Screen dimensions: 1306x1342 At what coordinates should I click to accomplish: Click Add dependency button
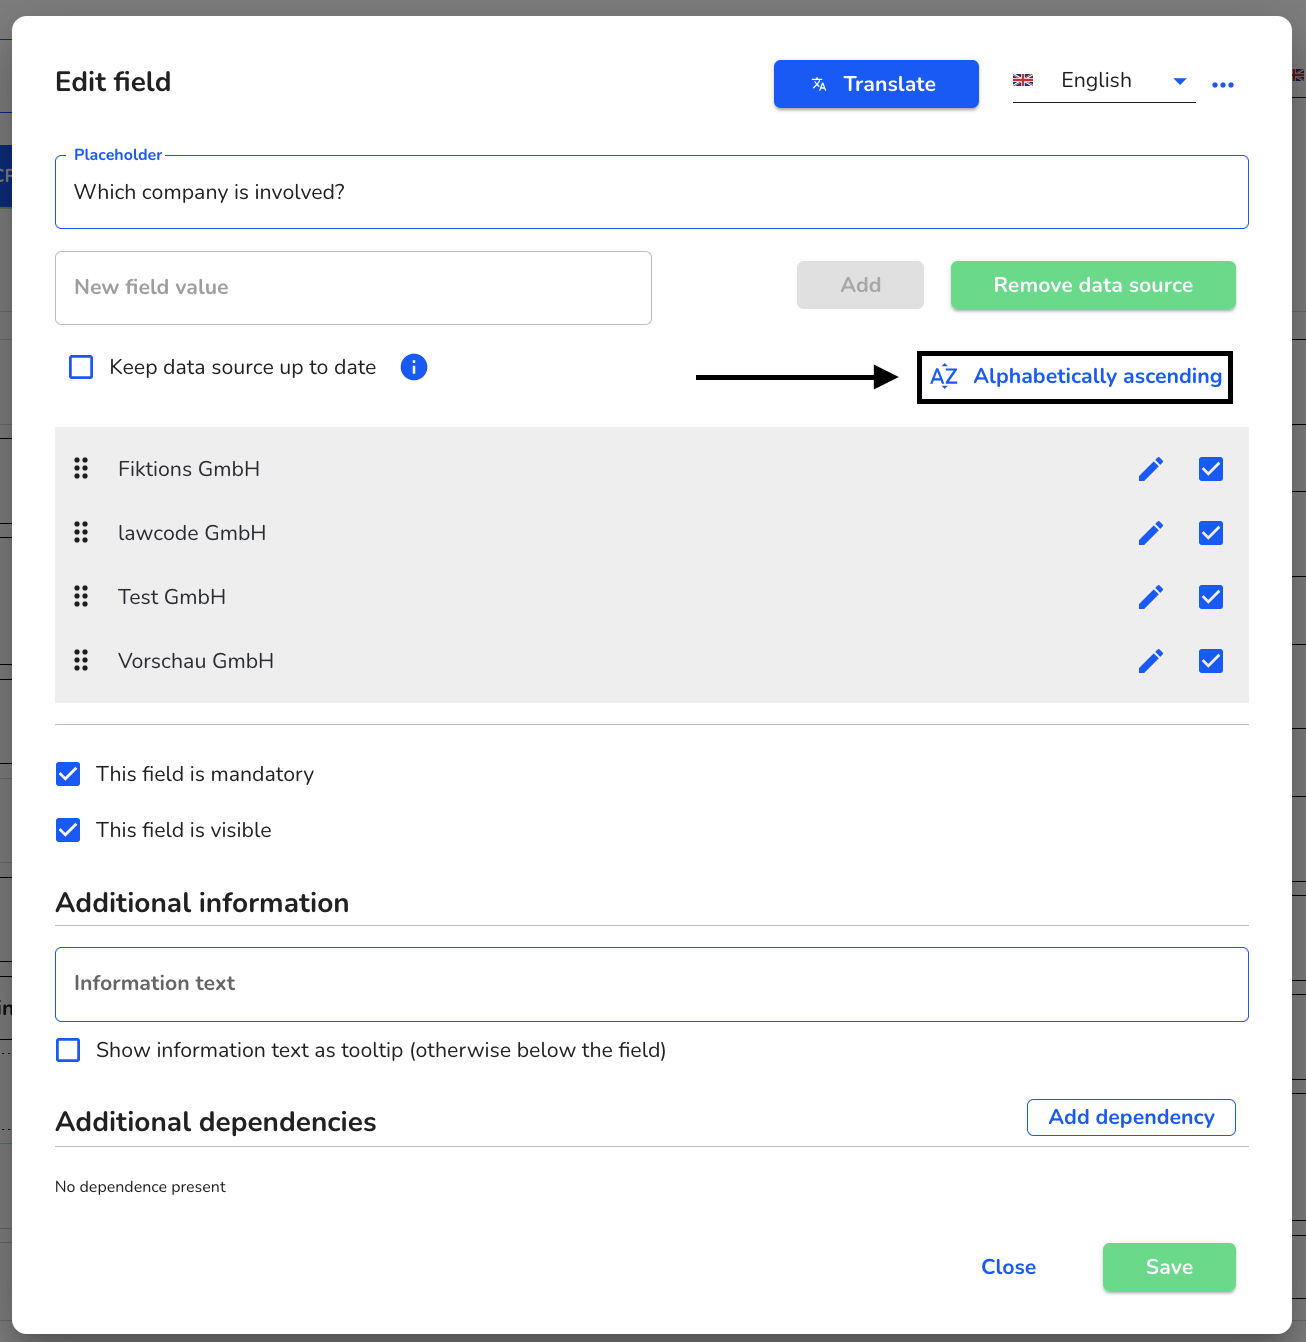coord(1131,1117)
